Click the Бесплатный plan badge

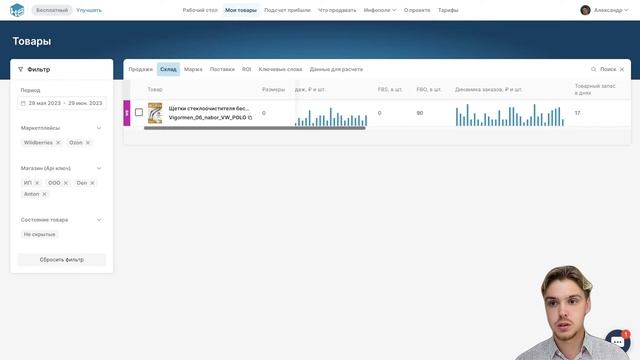pyautogui.click(x=52, y=10)
